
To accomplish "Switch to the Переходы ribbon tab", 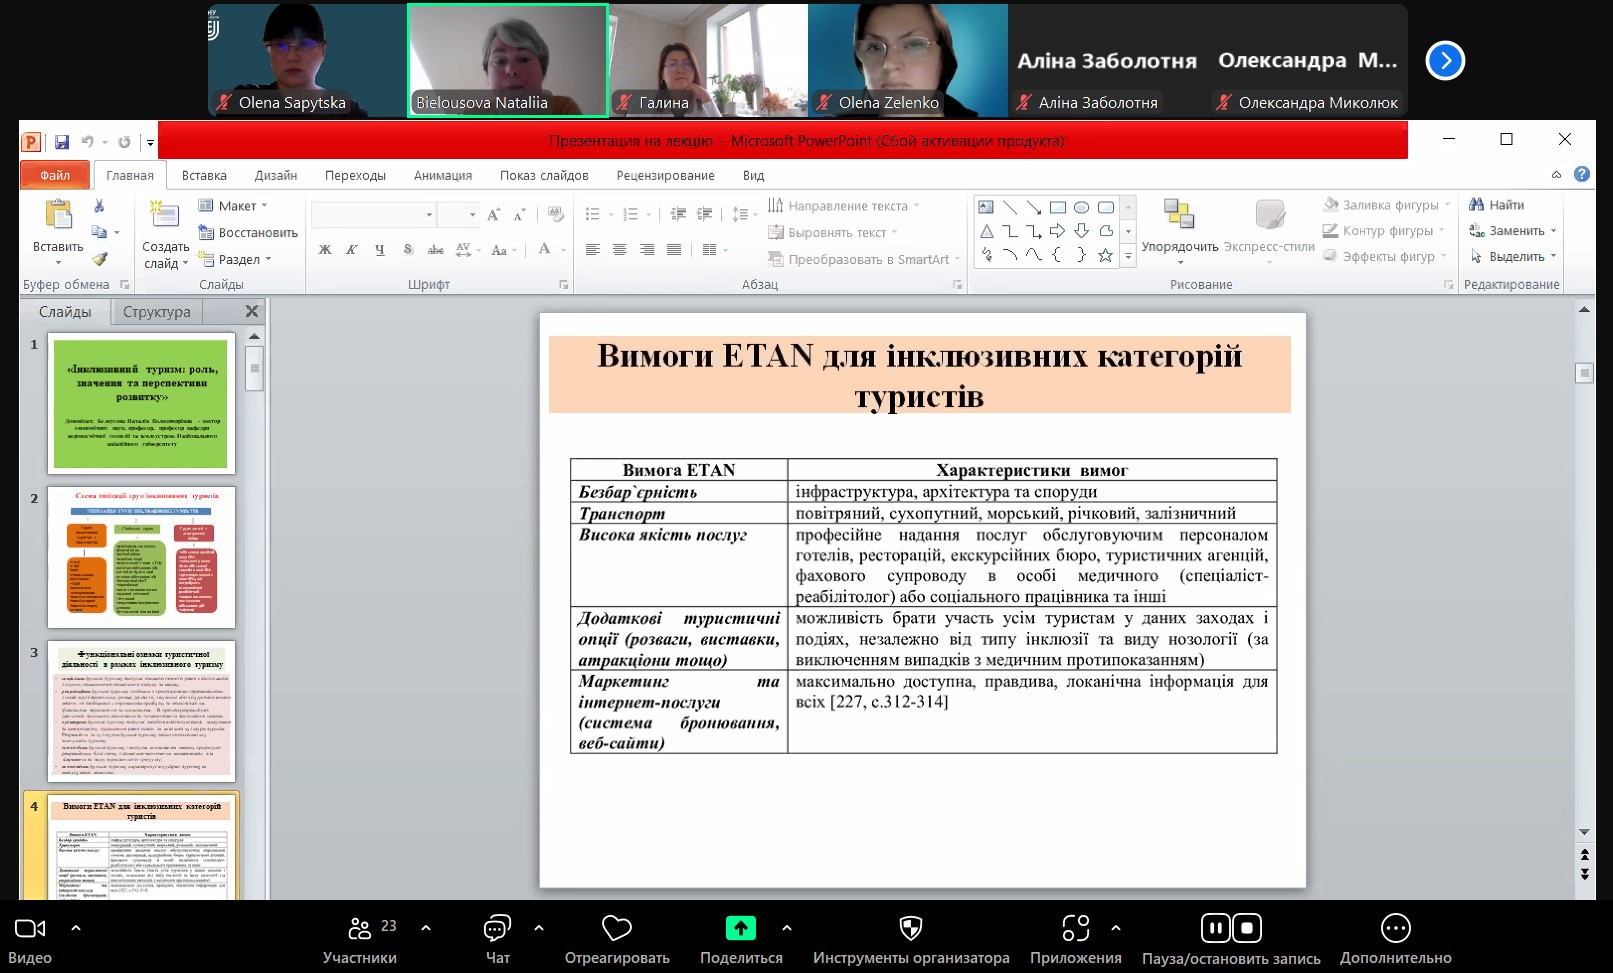I will click(x=355, y=175).
